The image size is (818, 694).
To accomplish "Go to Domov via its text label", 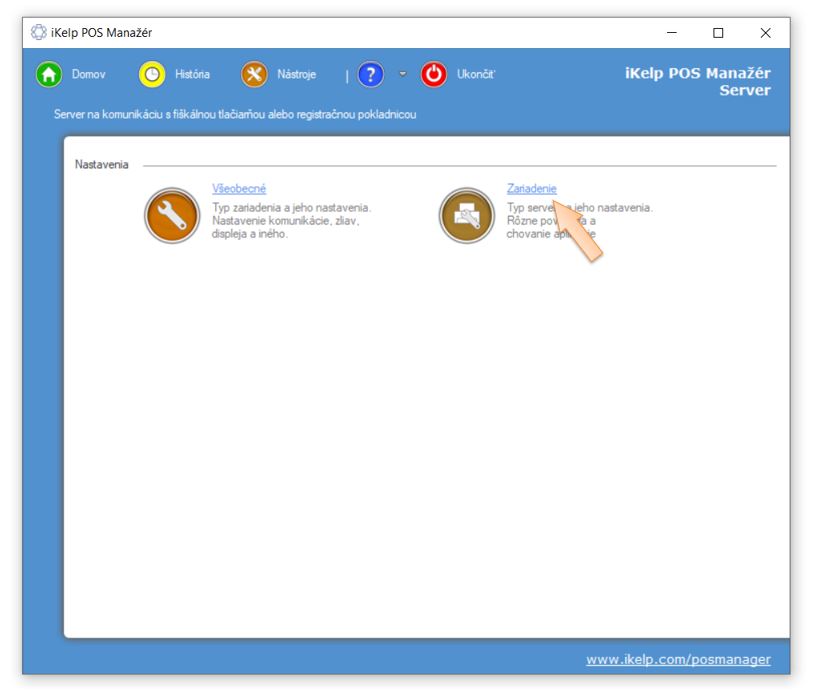I will pos(88,75).
